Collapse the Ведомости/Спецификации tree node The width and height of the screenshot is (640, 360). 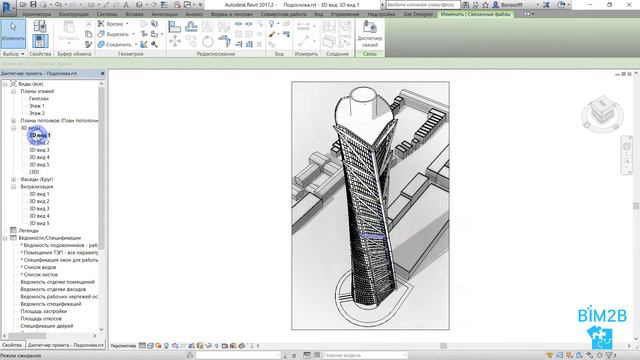pyautogui.click(x=5, y=238)
